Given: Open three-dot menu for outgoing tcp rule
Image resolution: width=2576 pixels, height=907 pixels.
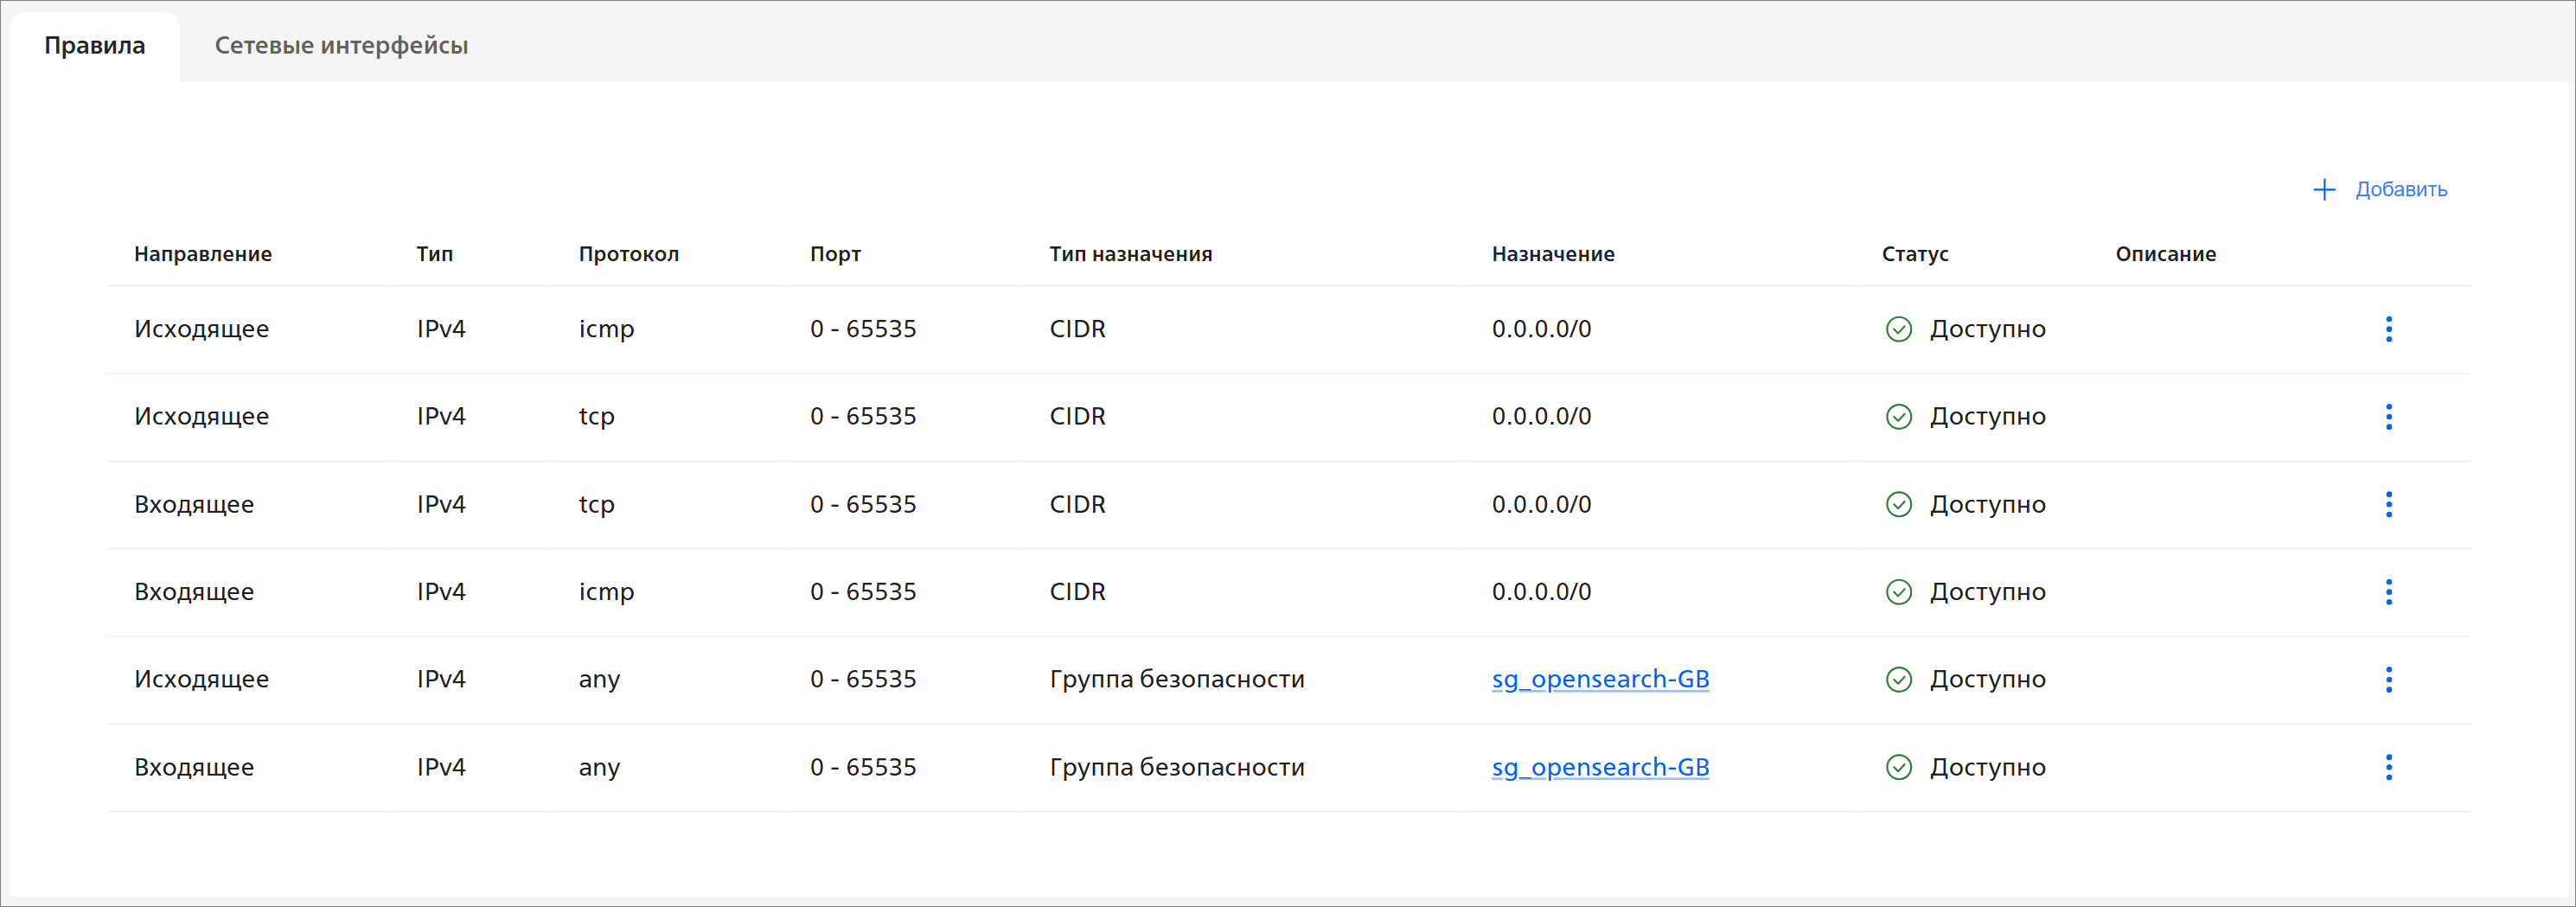Looking at the screenshot, I should (2388, 416).
